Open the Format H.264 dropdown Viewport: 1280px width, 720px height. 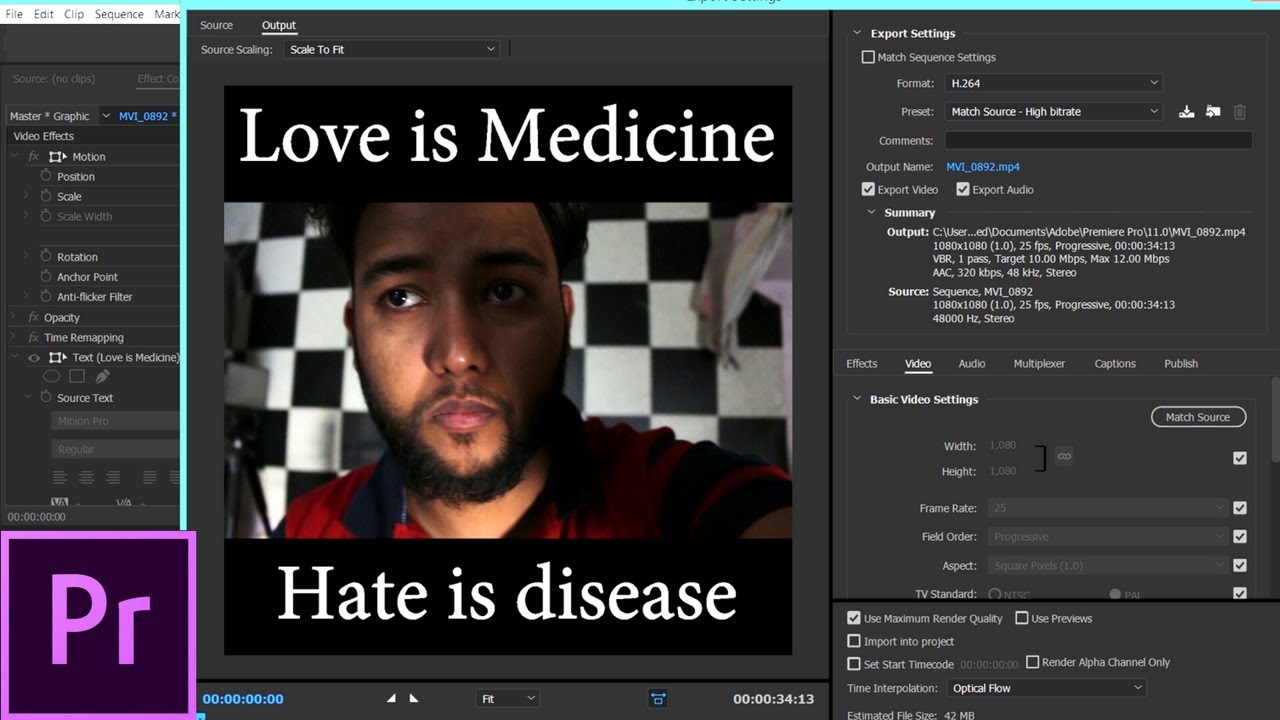click(x=1053, y=83)
